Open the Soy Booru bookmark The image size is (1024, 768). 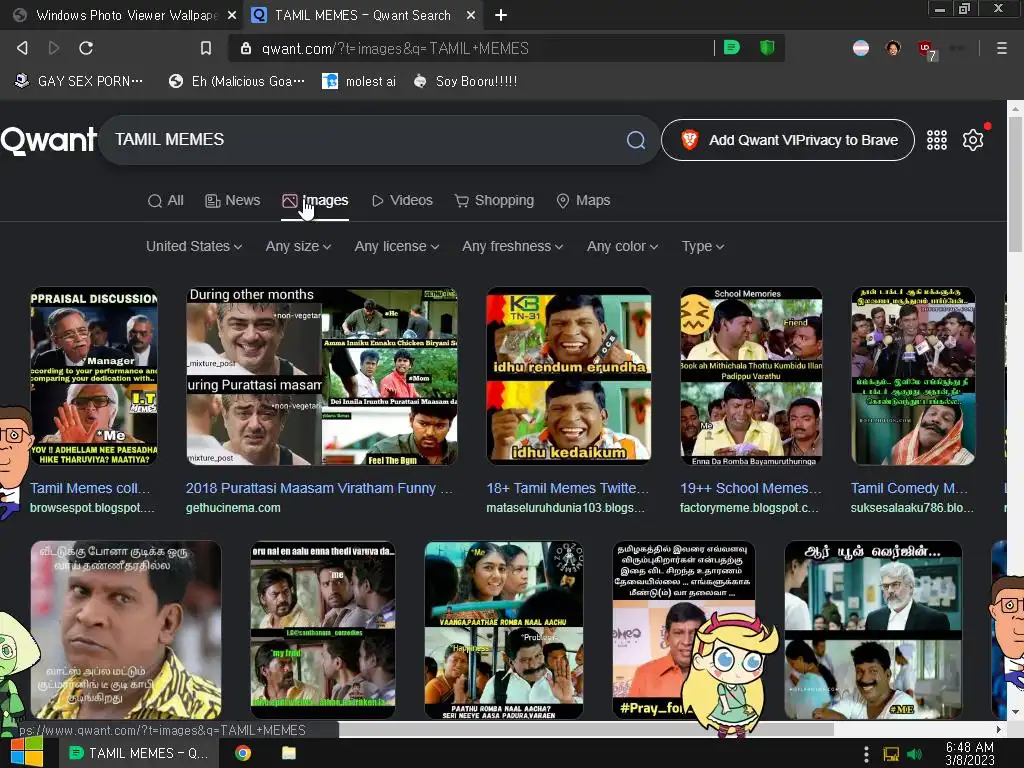click(x=466, y=81)
